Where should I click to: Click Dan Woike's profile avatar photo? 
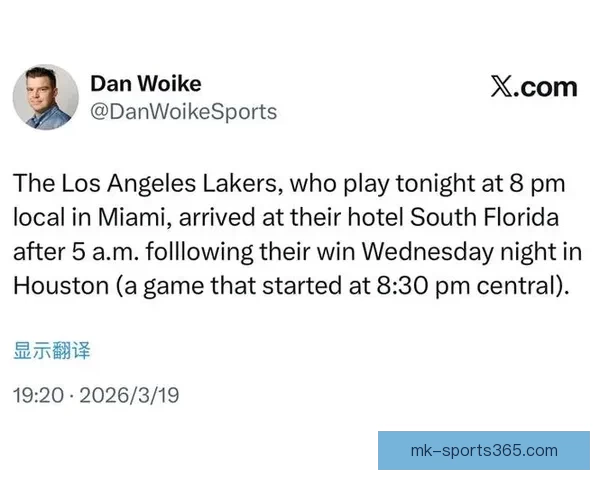45,97
